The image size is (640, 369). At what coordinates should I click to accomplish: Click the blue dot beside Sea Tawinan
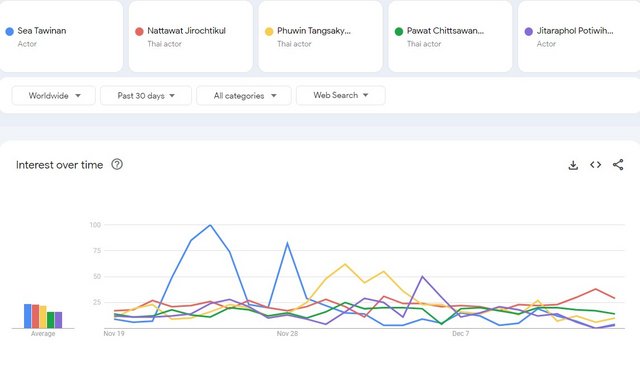point(9,31)
